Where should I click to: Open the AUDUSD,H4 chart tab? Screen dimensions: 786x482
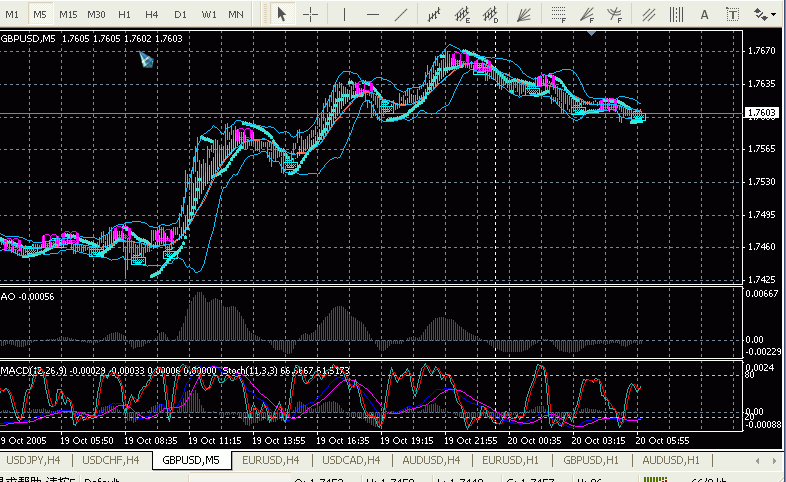[x=432, y=460]
